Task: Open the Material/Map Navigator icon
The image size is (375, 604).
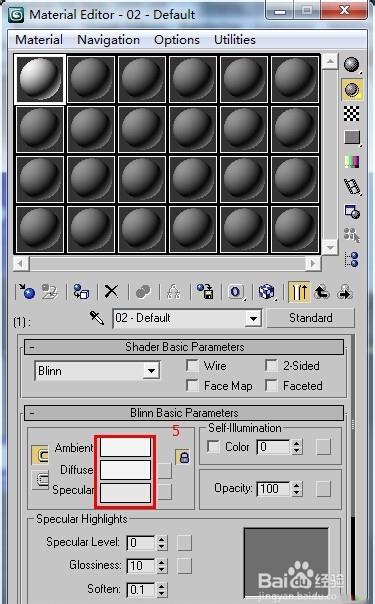Action: point(352,259)
